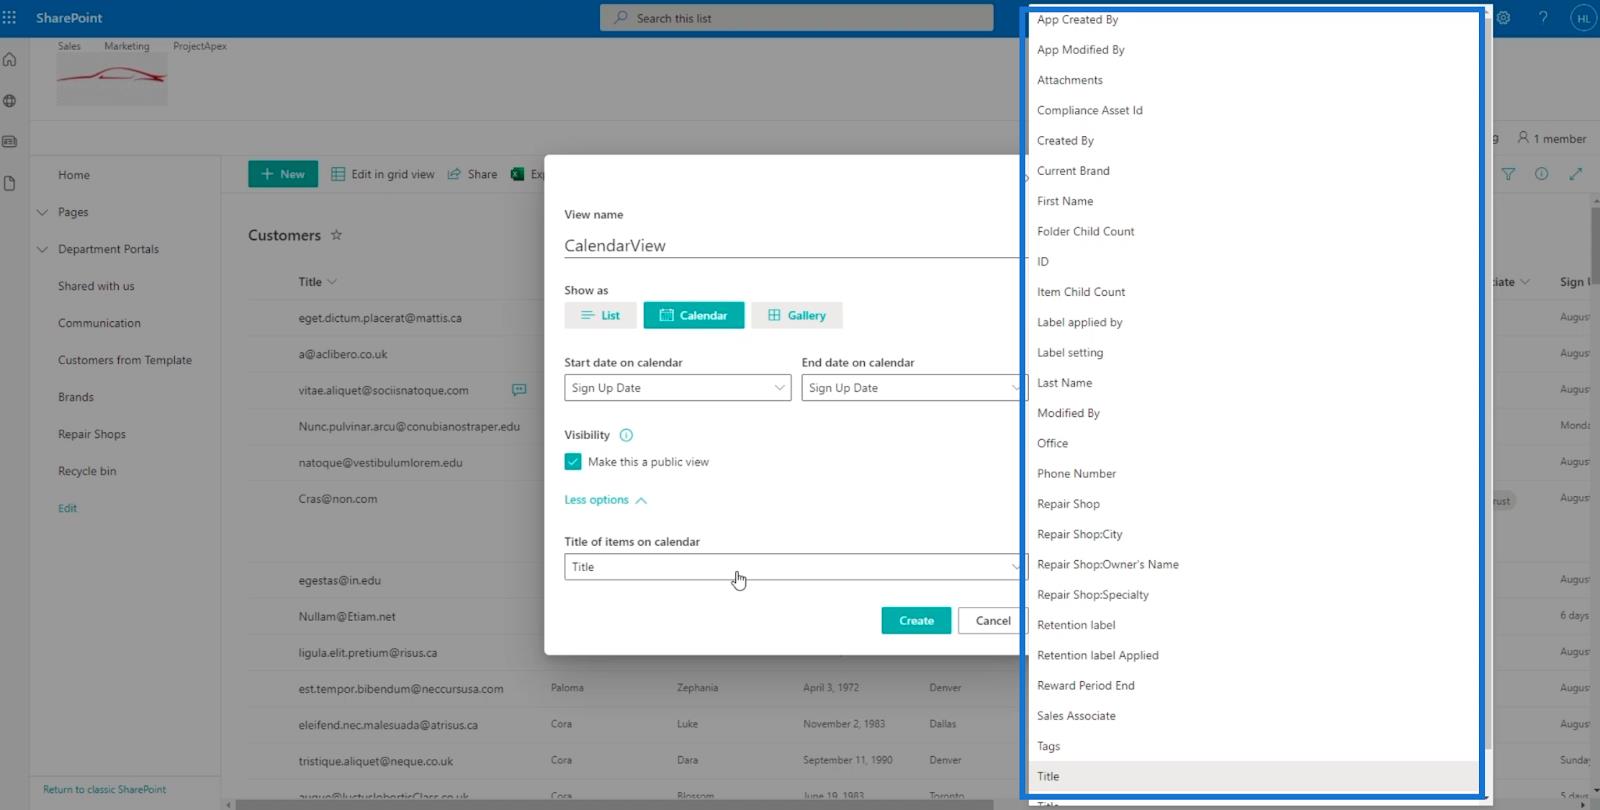
Task: Select List as view type
Action: point(600,315)
